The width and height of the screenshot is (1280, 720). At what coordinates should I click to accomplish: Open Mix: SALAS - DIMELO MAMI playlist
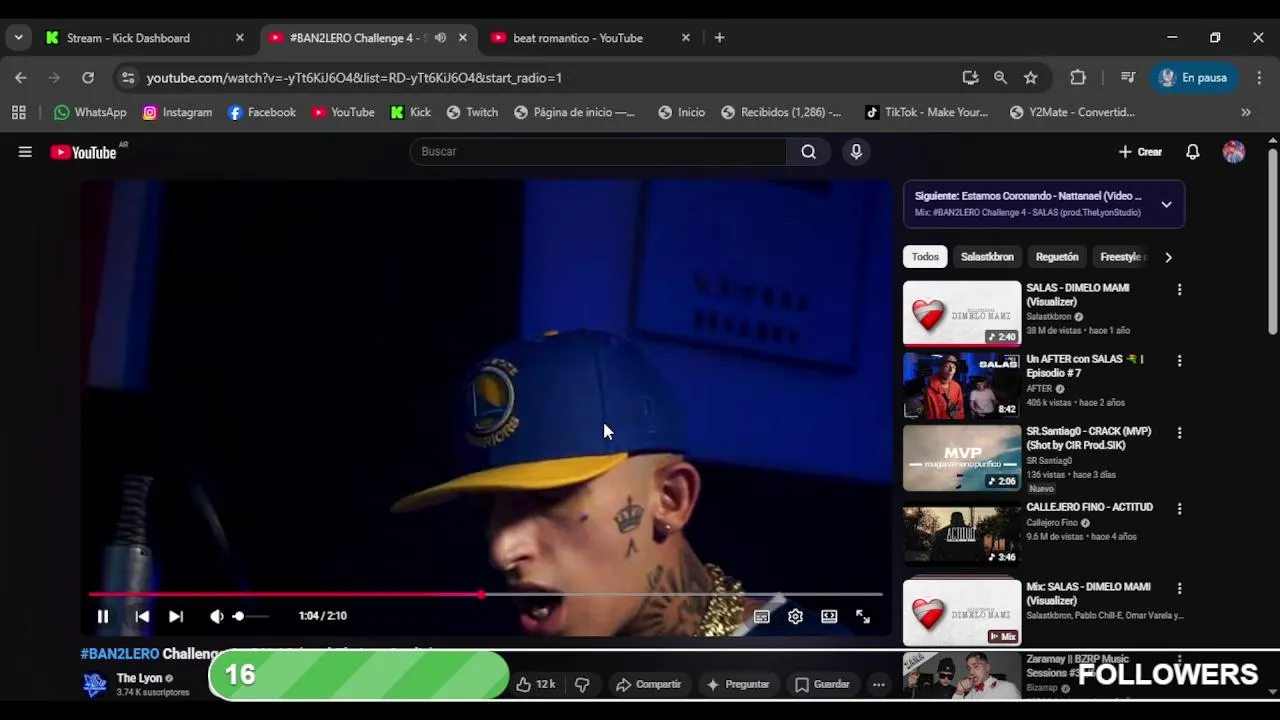pyautogui.click(x=962, y=612)
